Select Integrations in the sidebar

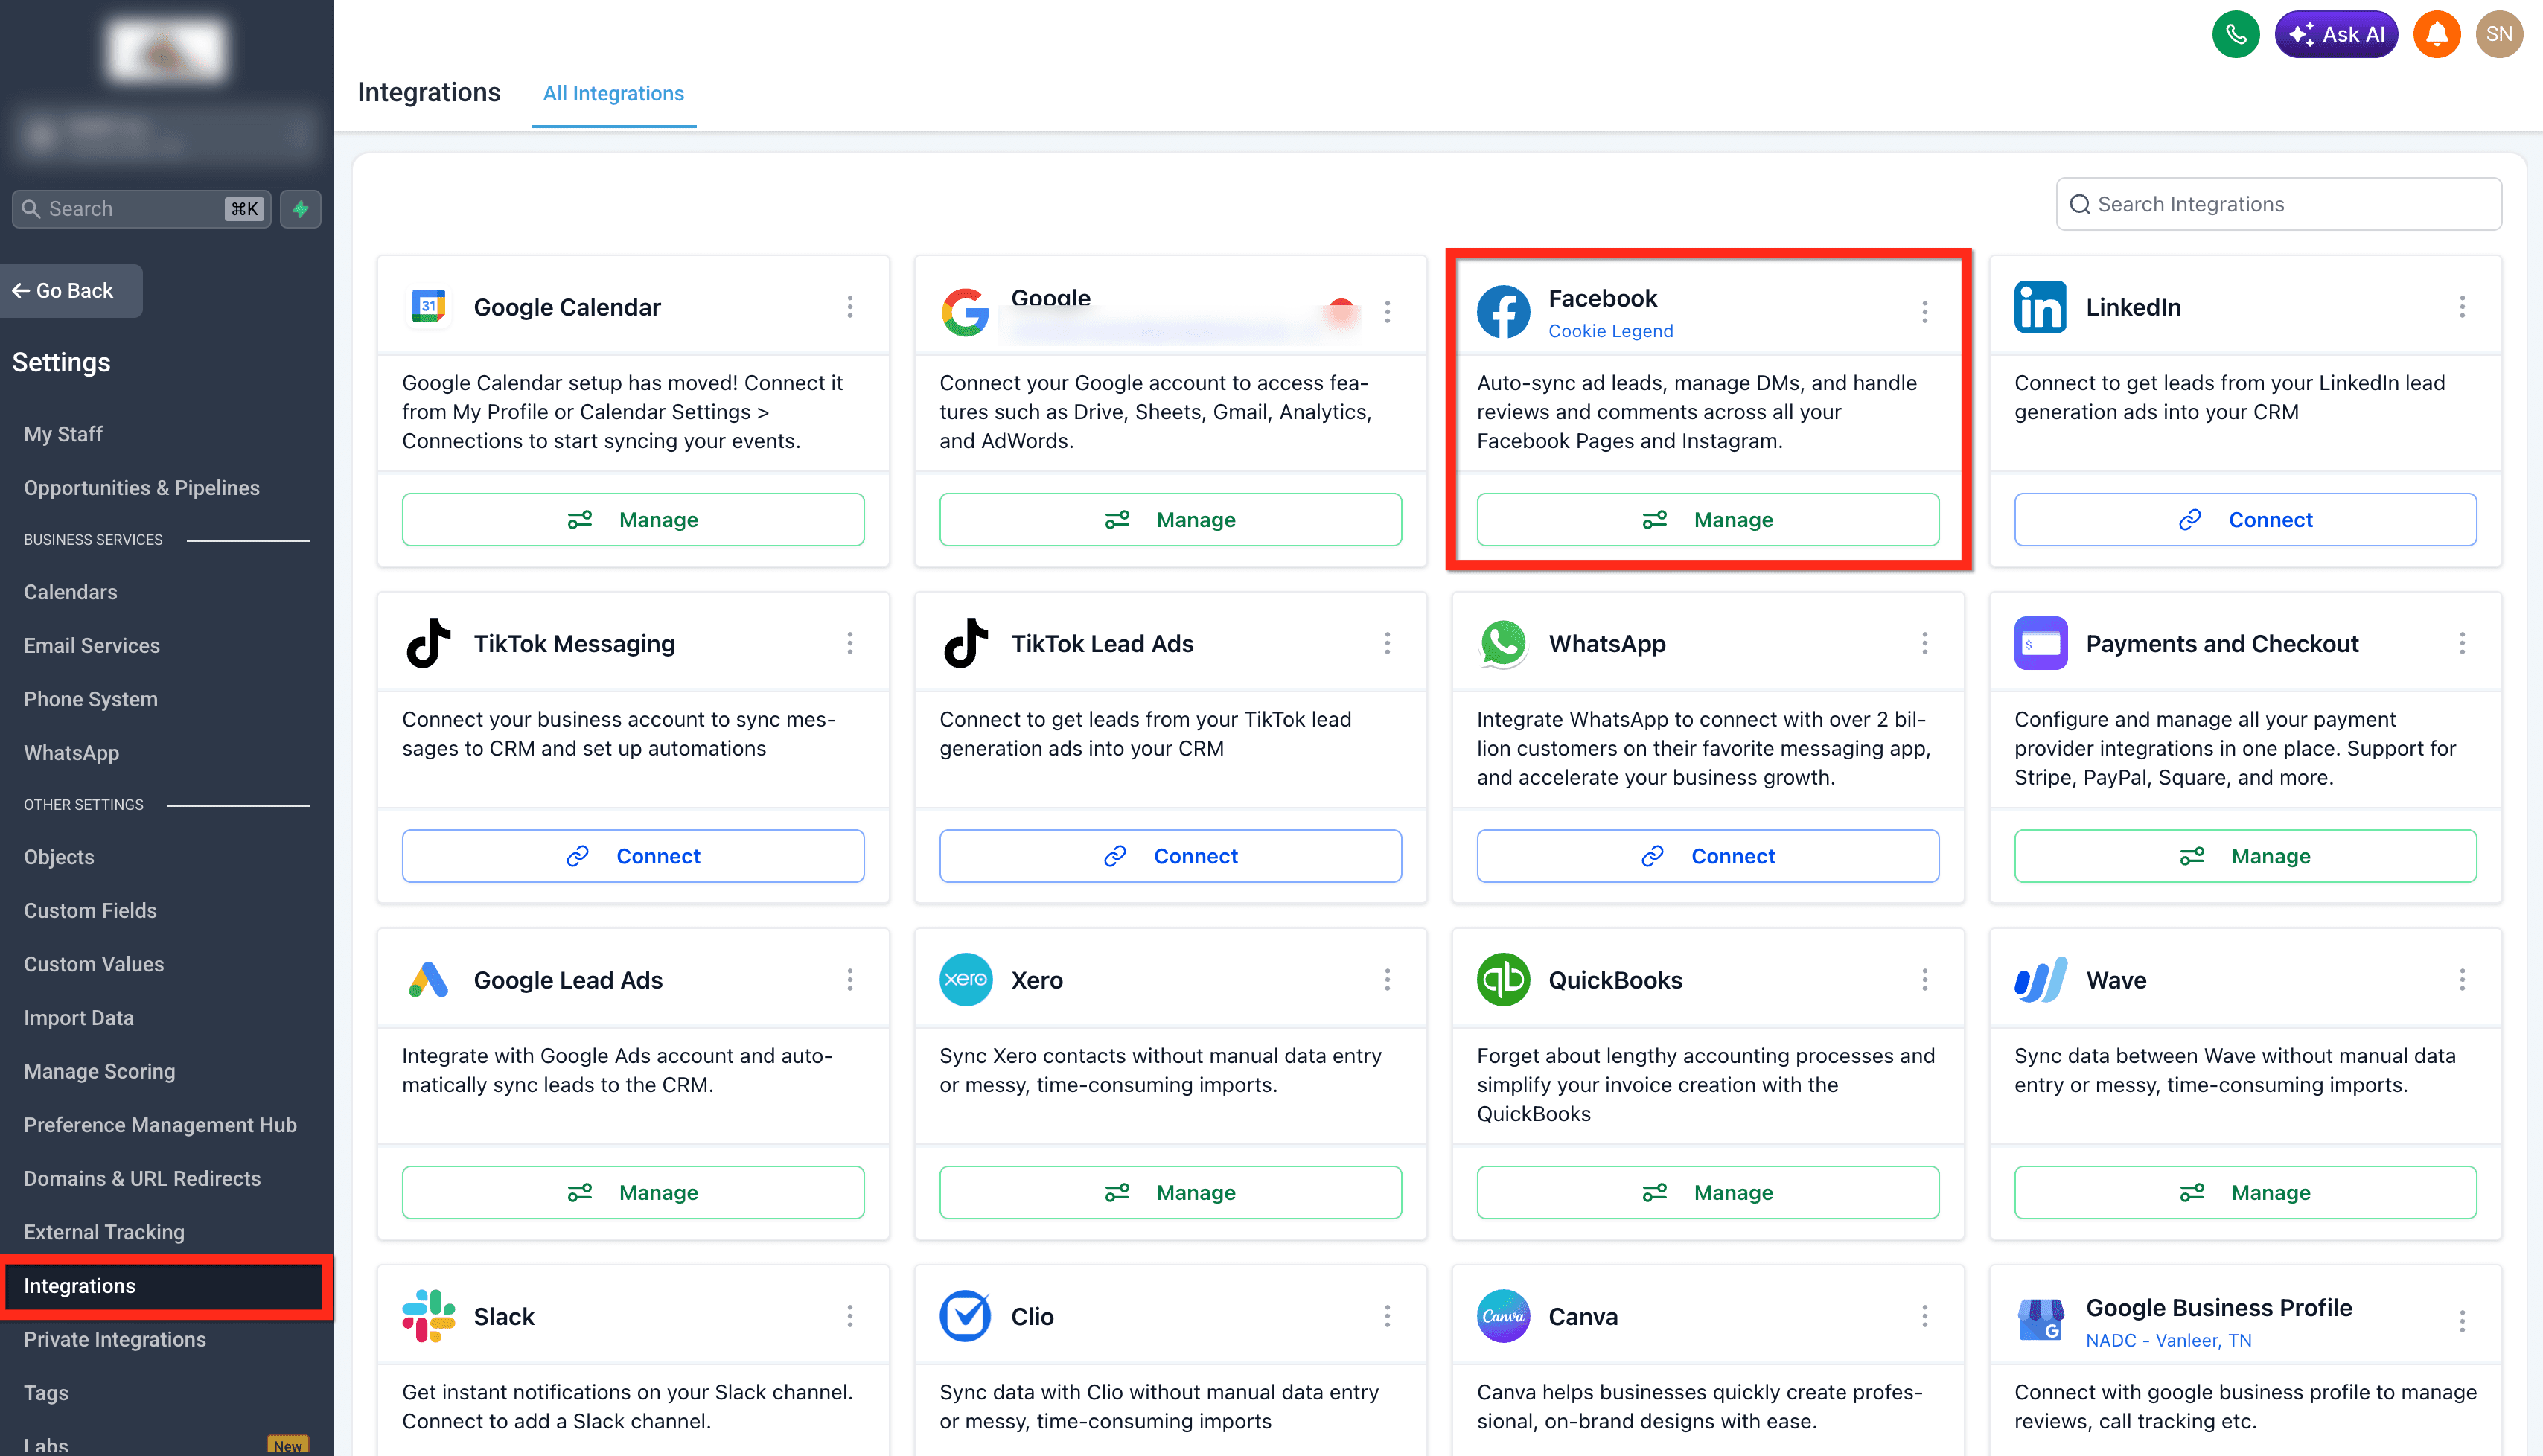(165, 1286)
